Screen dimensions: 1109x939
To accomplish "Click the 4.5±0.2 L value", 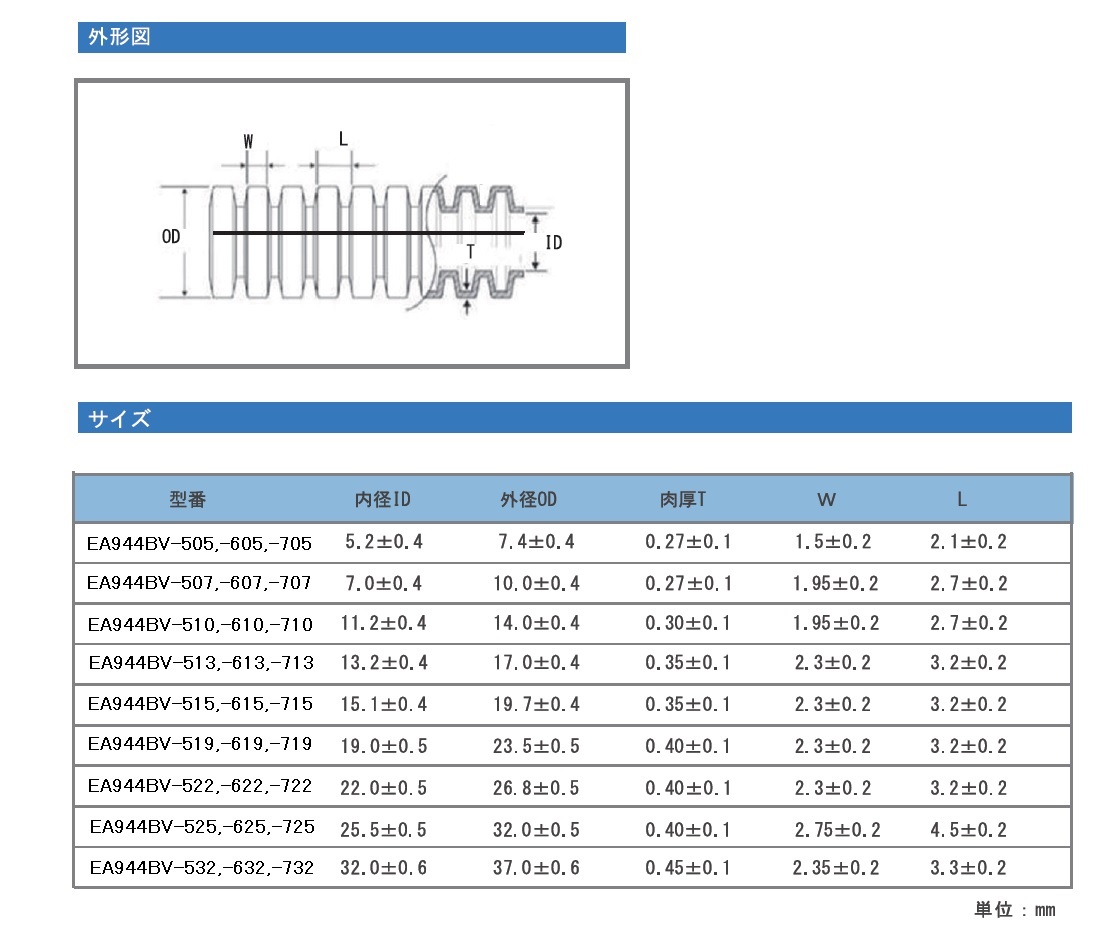I will (968, 829).
